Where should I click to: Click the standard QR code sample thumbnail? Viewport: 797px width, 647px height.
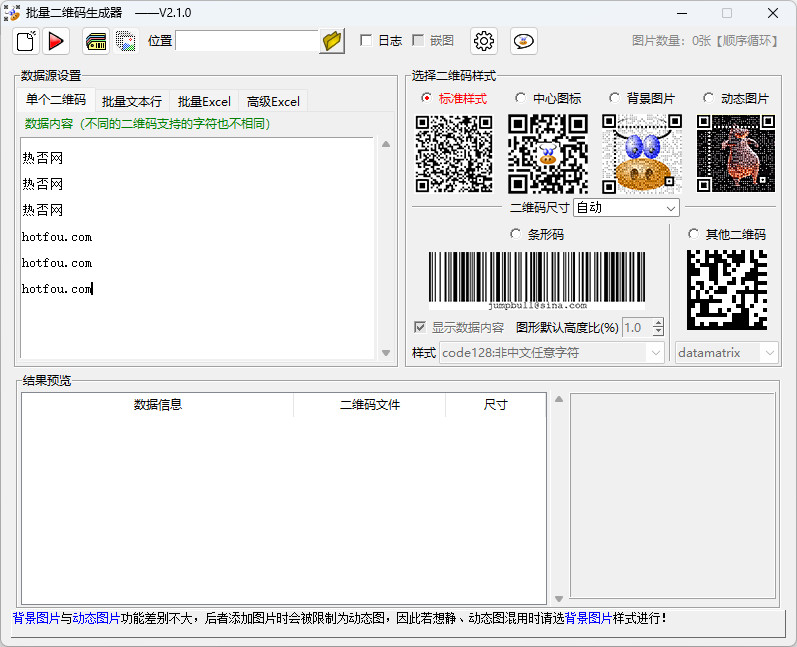(454, 154)
